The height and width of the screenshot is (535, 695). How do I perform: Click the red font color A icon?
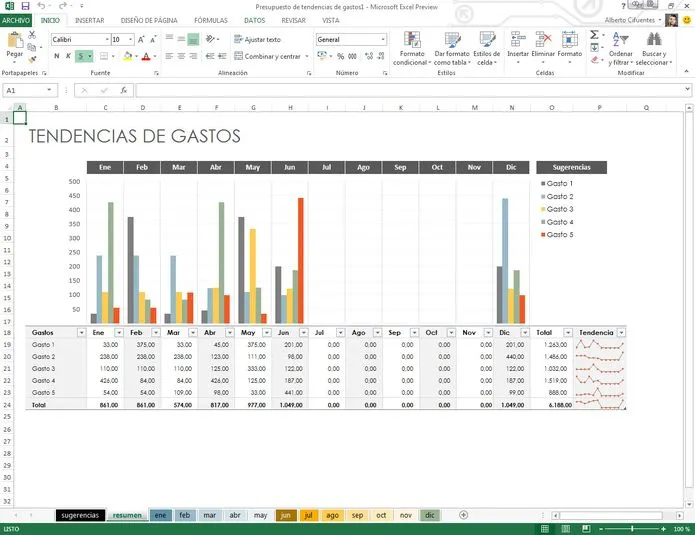coord(146,56)
